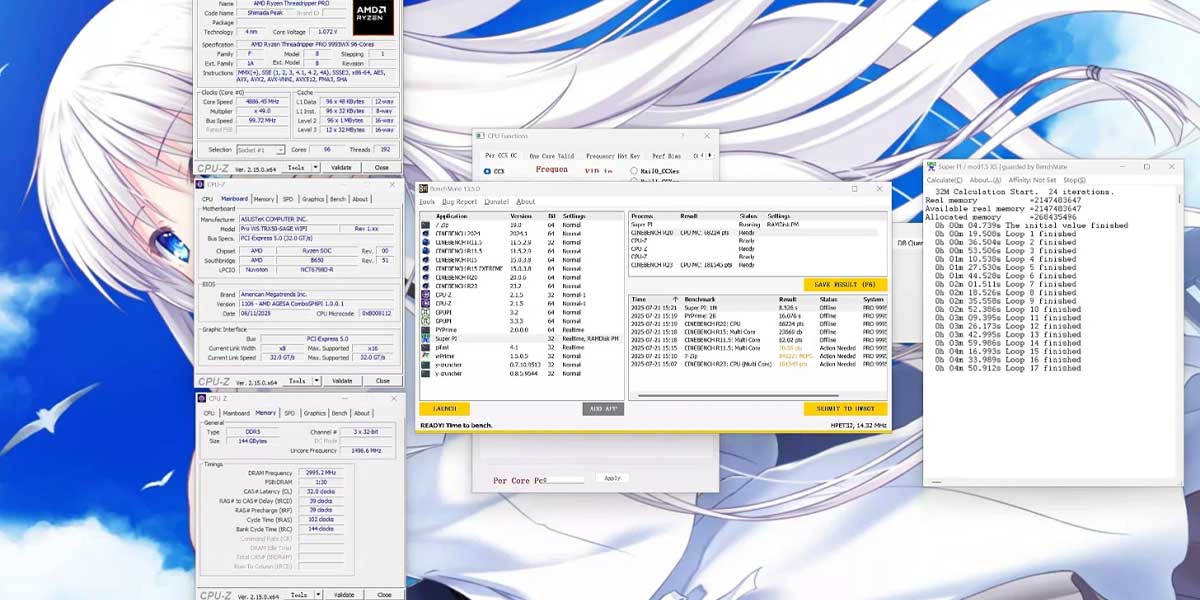Open the About menu in BenchMate
Screen dimensions: 1200x600
(526, 202)
